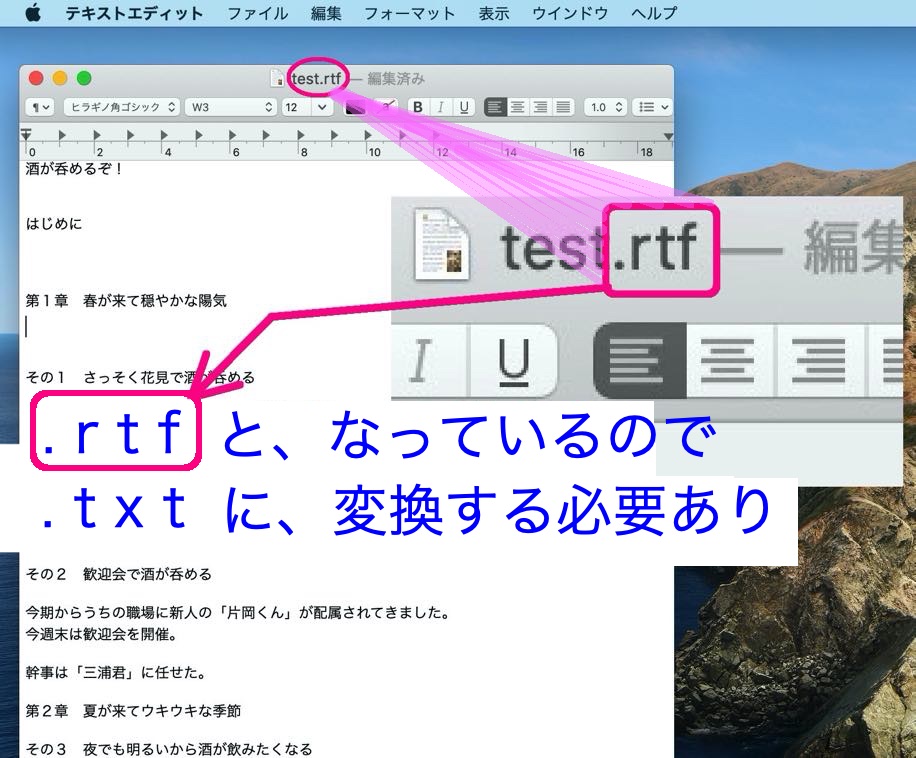Open the W3 font weight dropdown
Image resolution: width=916 pixels, height=758 pixels.
231,107
